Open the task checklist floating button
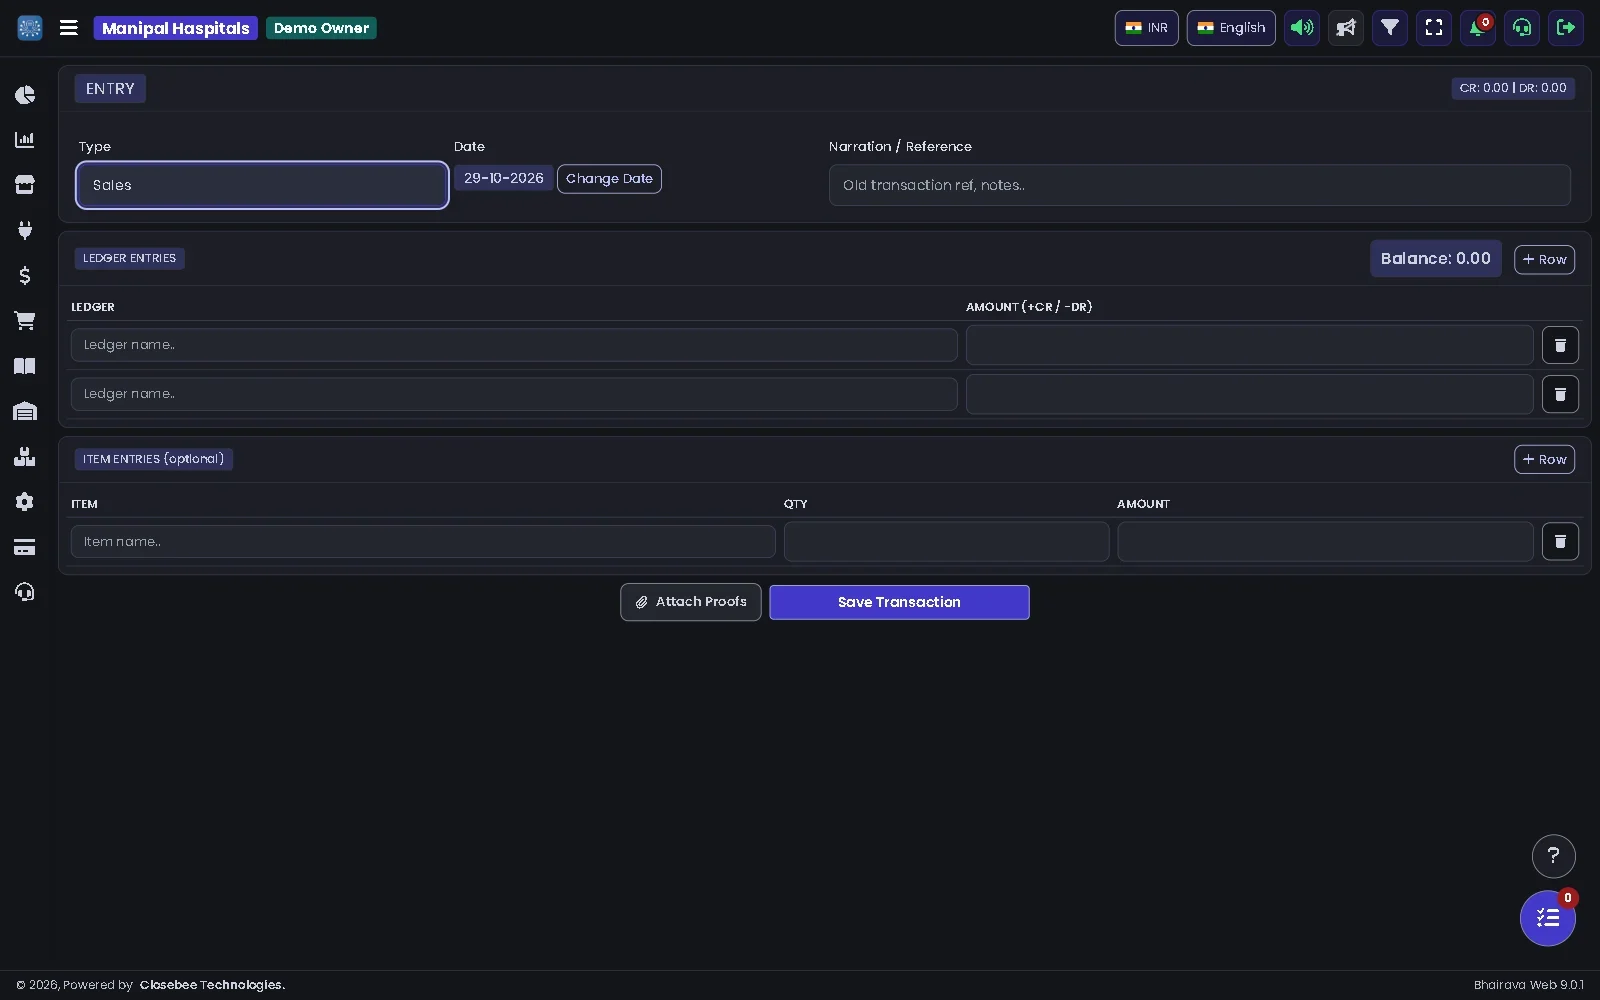This screenshot has height=1000, width=1600. (x=1548, y=918)
